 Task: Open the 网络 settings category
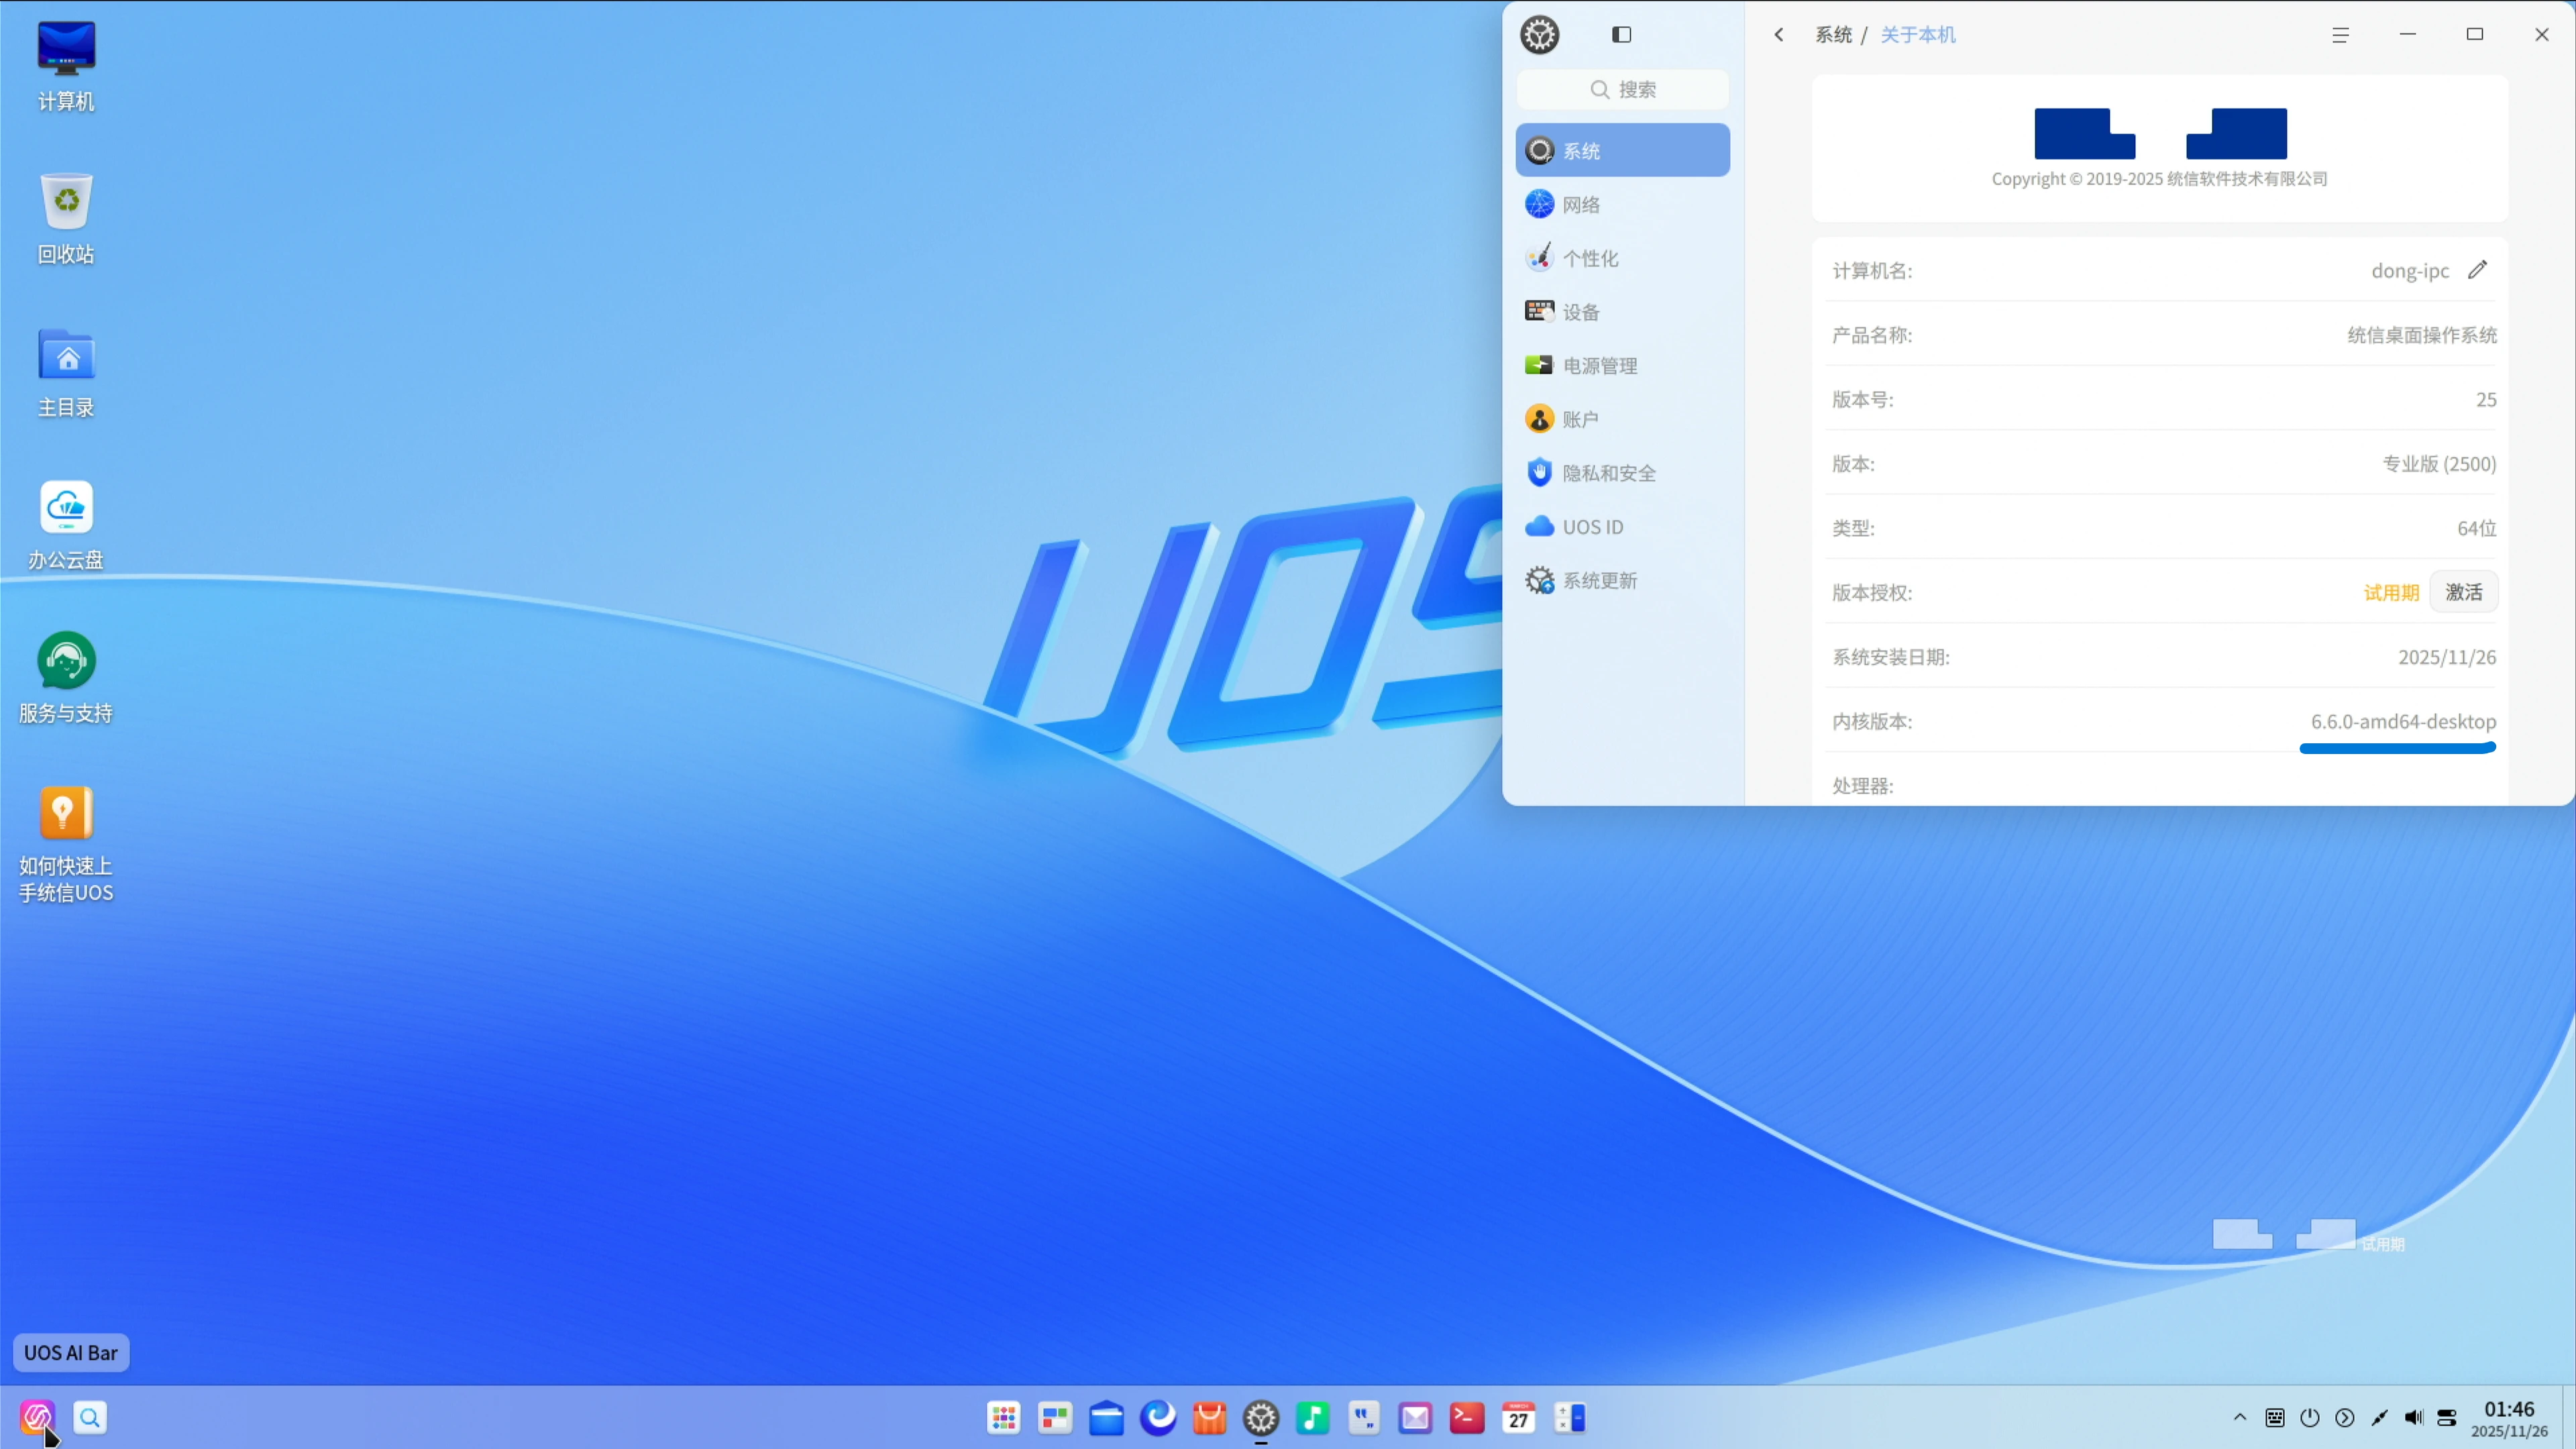click(x=1622, y=204)
